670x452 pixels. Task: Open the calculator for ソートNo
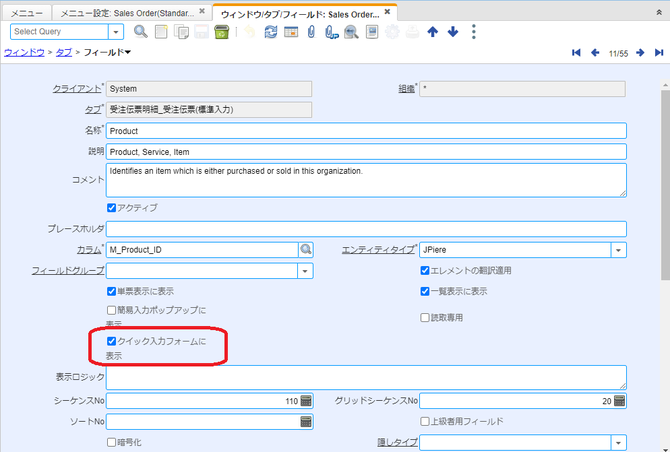(x=306, y=422)
